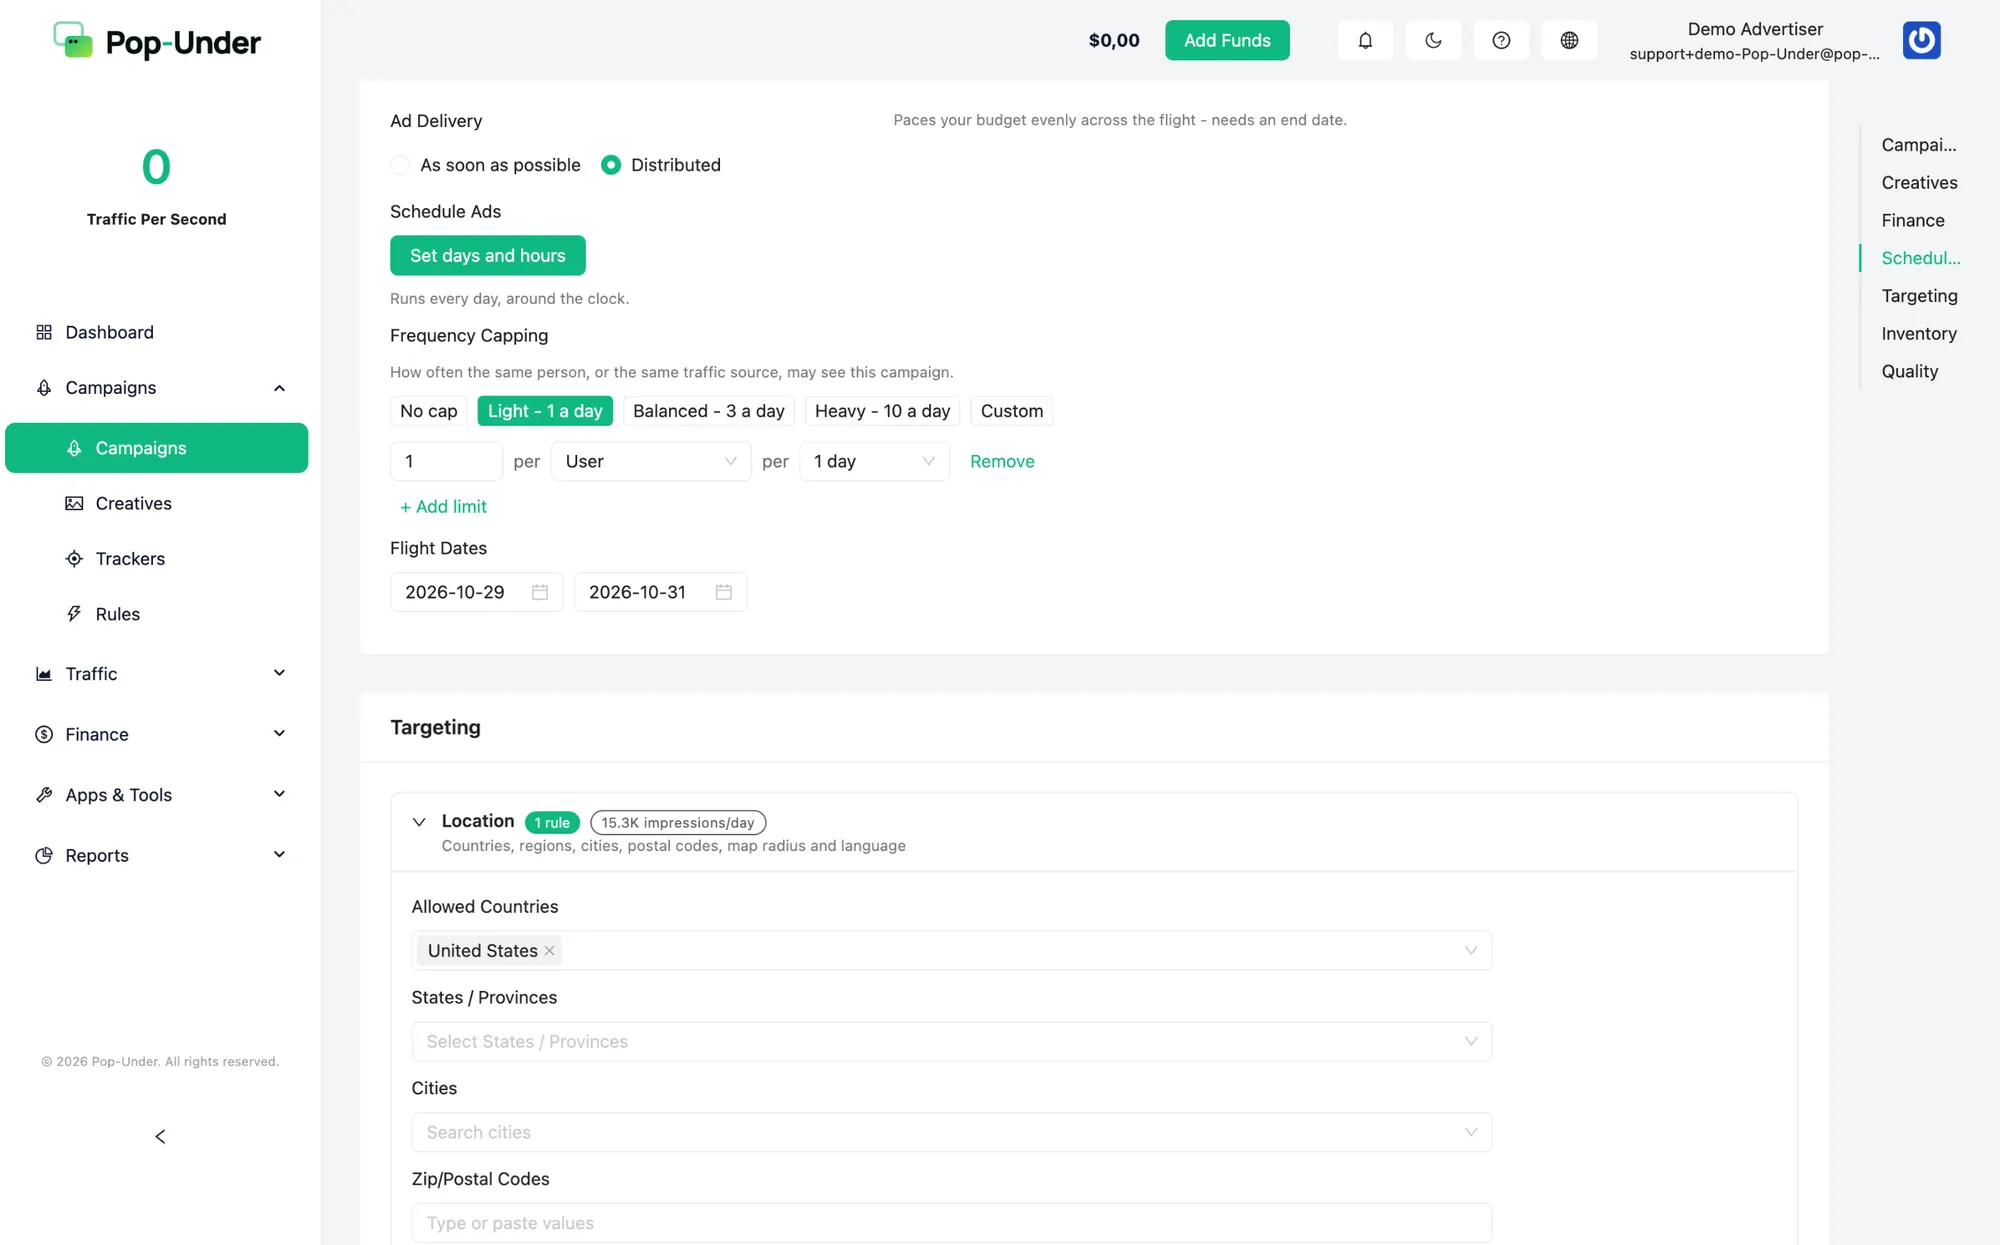Open States / Provinces dropdown
The image size is (2000, 1245).
coord(951,1041)
